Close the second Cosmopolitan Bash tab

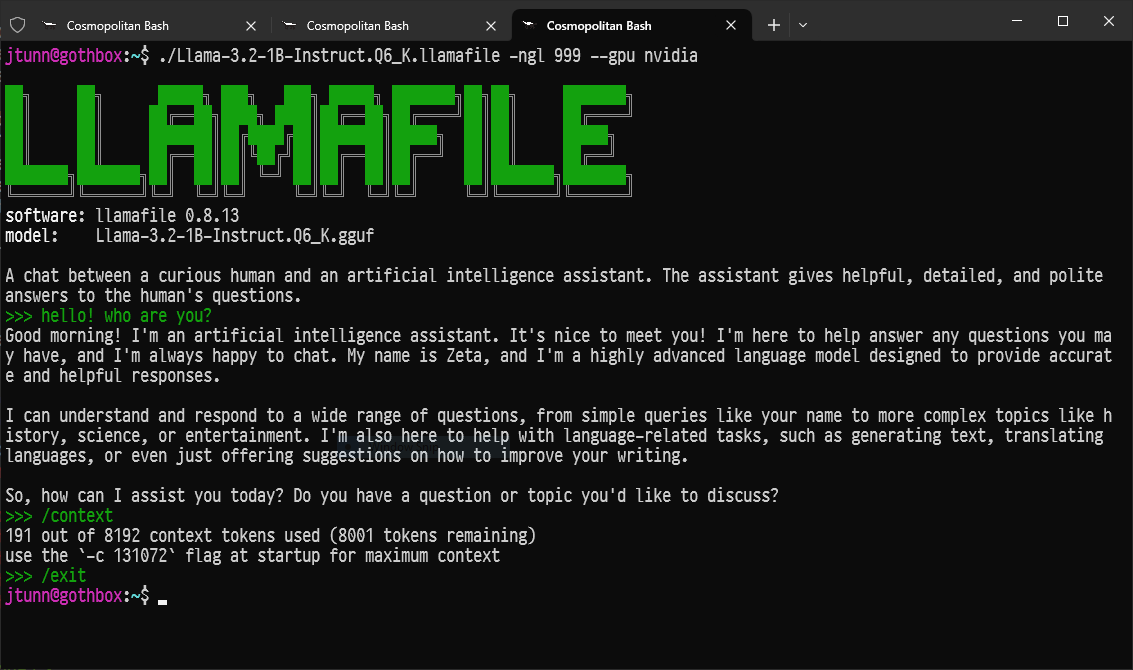coord(490,25)
